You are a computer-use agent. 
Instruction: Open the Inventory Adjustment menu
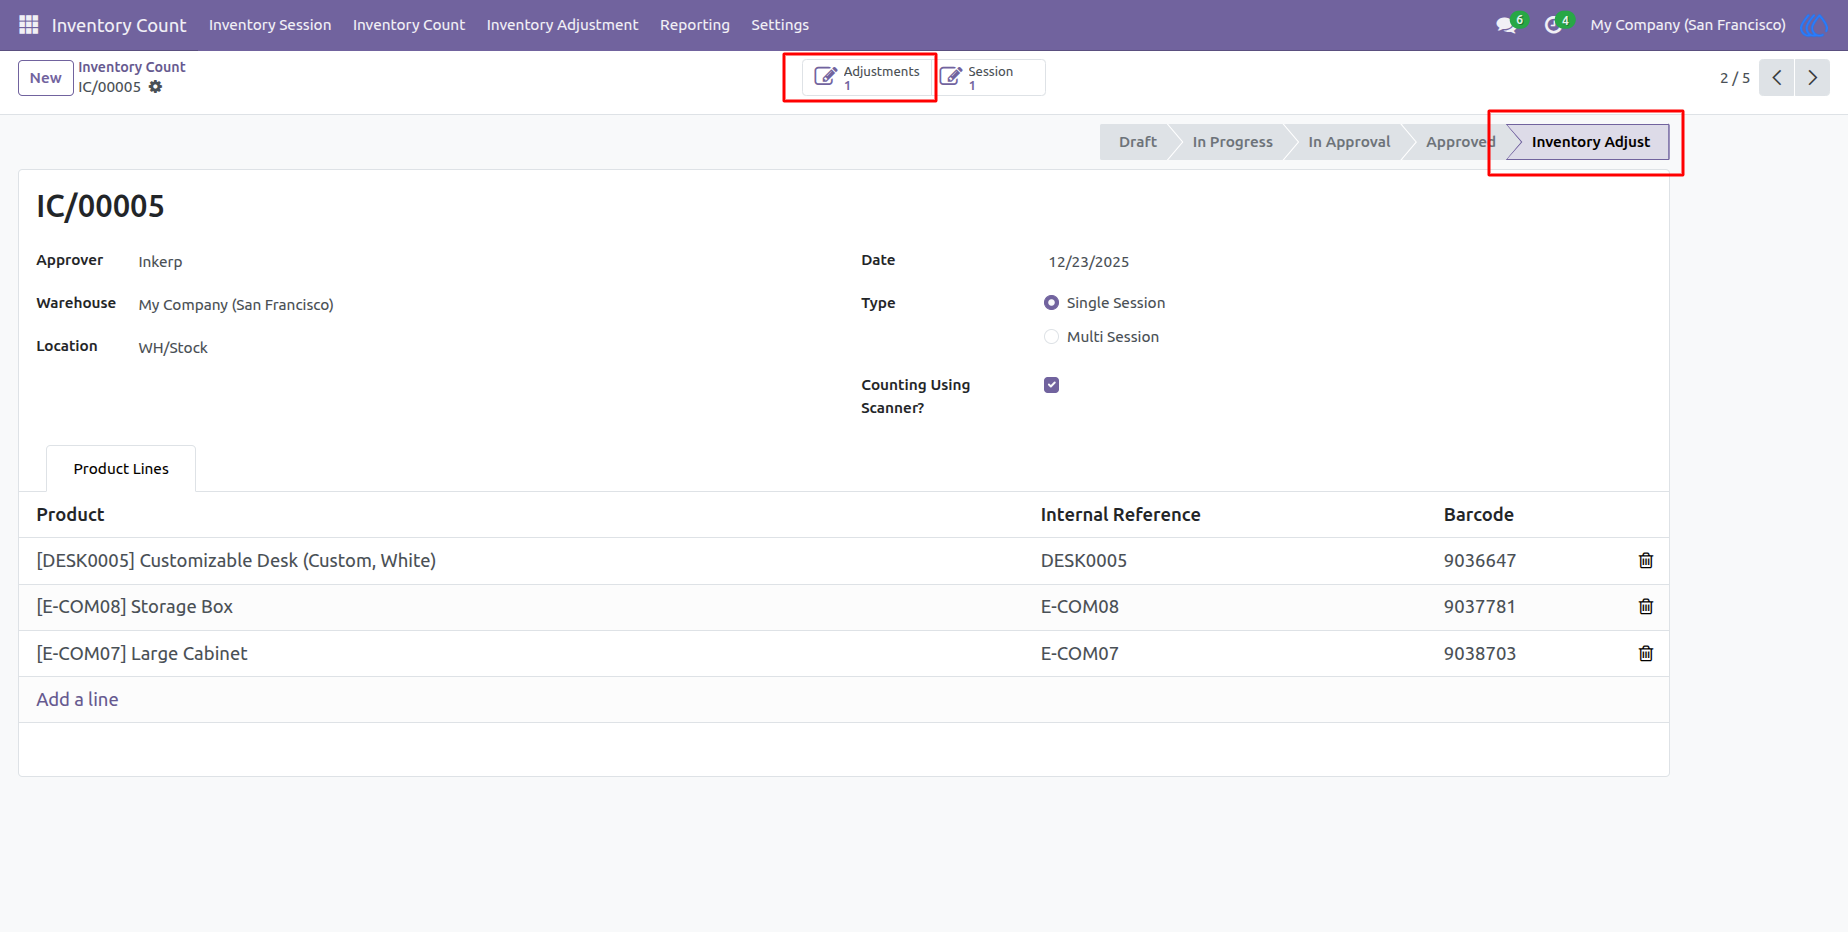(x=562, y=25)
